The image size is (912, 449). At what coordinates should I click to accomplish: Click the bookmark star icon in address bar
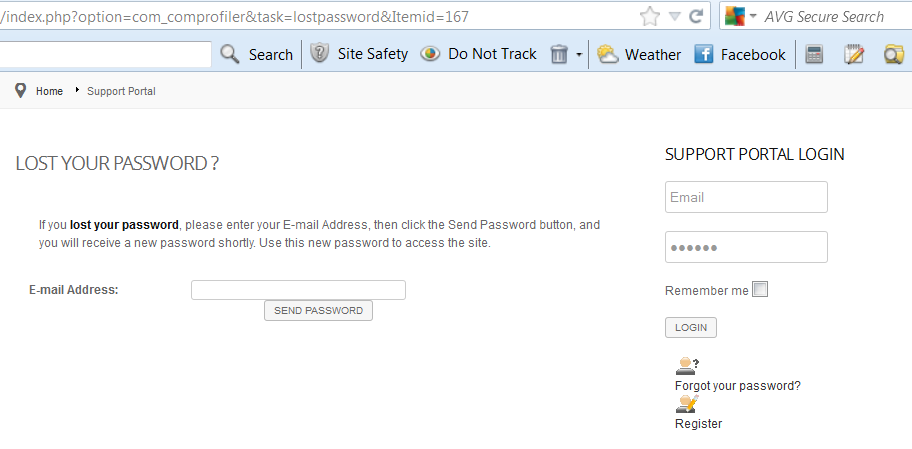coord(649,16)
